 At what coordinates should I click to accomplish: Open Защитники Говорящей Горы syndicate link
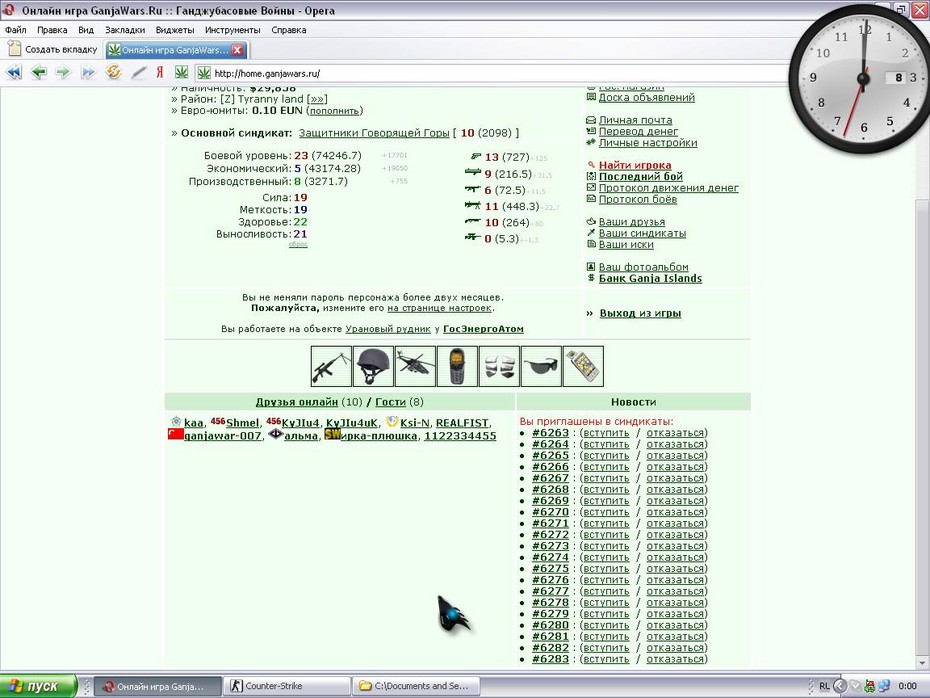point(374,133)
